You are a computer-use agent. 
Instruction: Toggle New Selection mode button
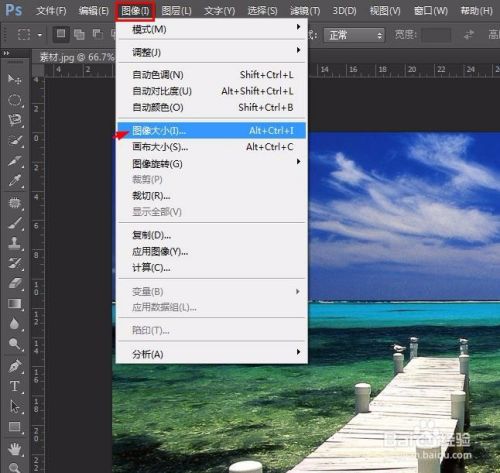[61, 34]
